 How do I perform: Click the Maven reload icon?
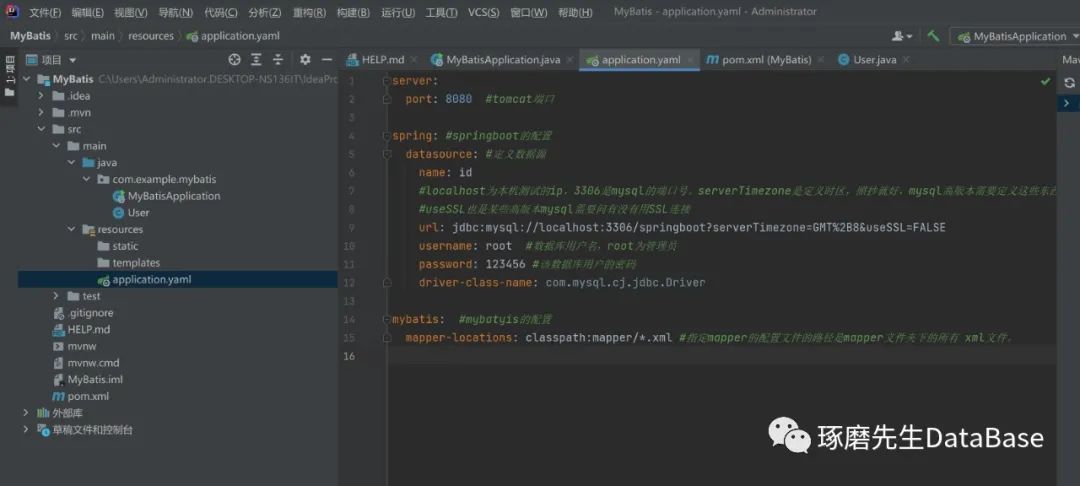pos(1069,83)
